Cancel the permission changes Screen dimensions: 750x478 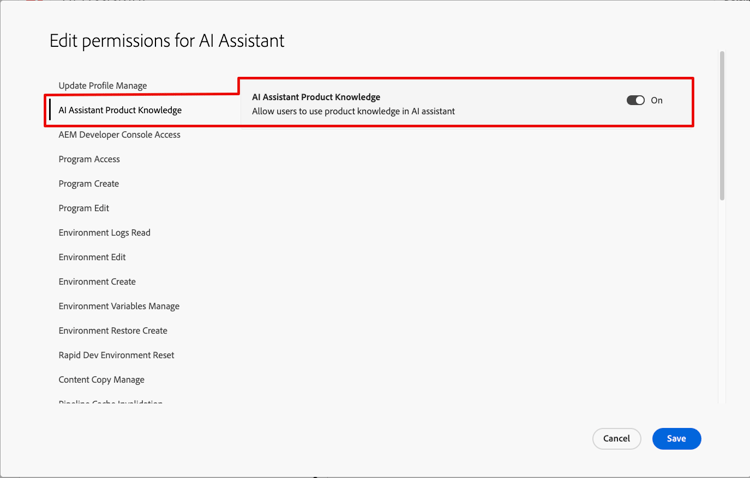616,438
